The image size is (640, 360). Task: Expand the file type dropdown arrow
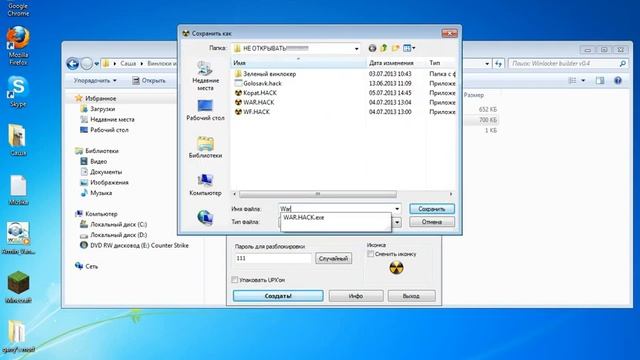[x=397, y=222]
